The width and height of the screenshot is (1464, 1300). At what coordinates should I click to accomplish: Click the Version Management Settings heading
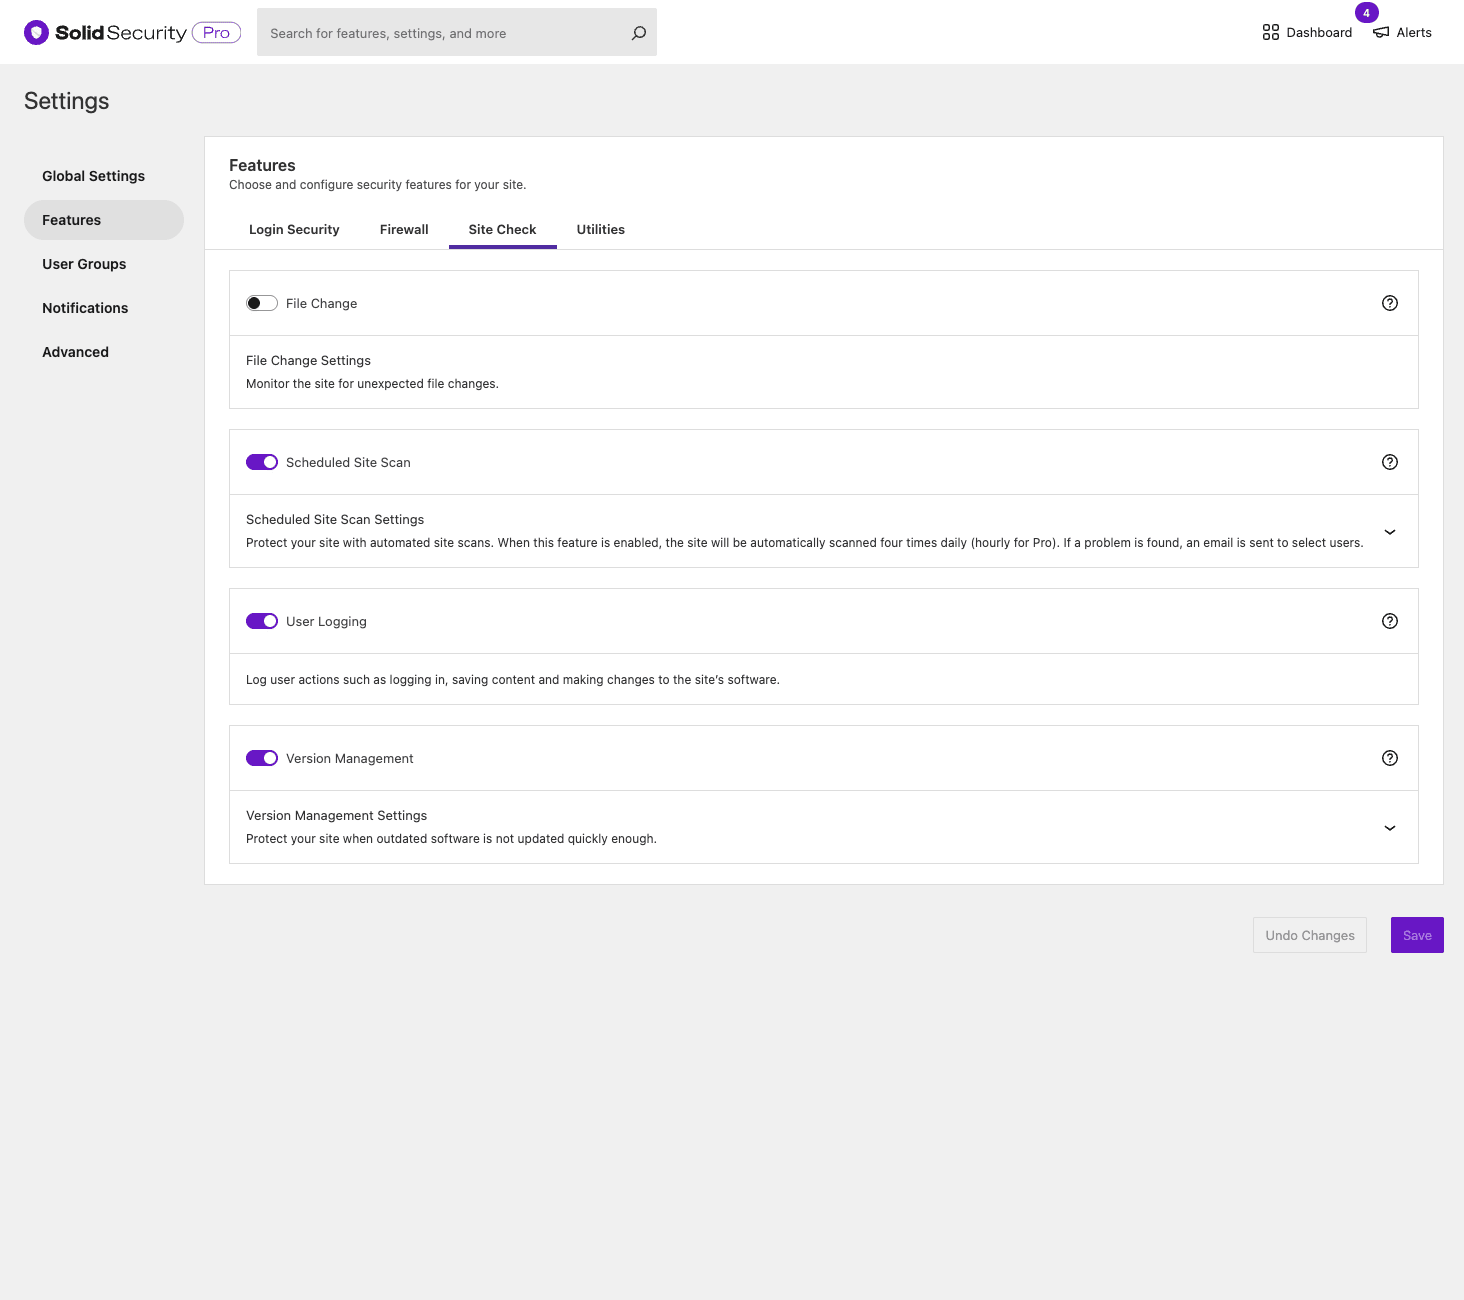[336, 815]
